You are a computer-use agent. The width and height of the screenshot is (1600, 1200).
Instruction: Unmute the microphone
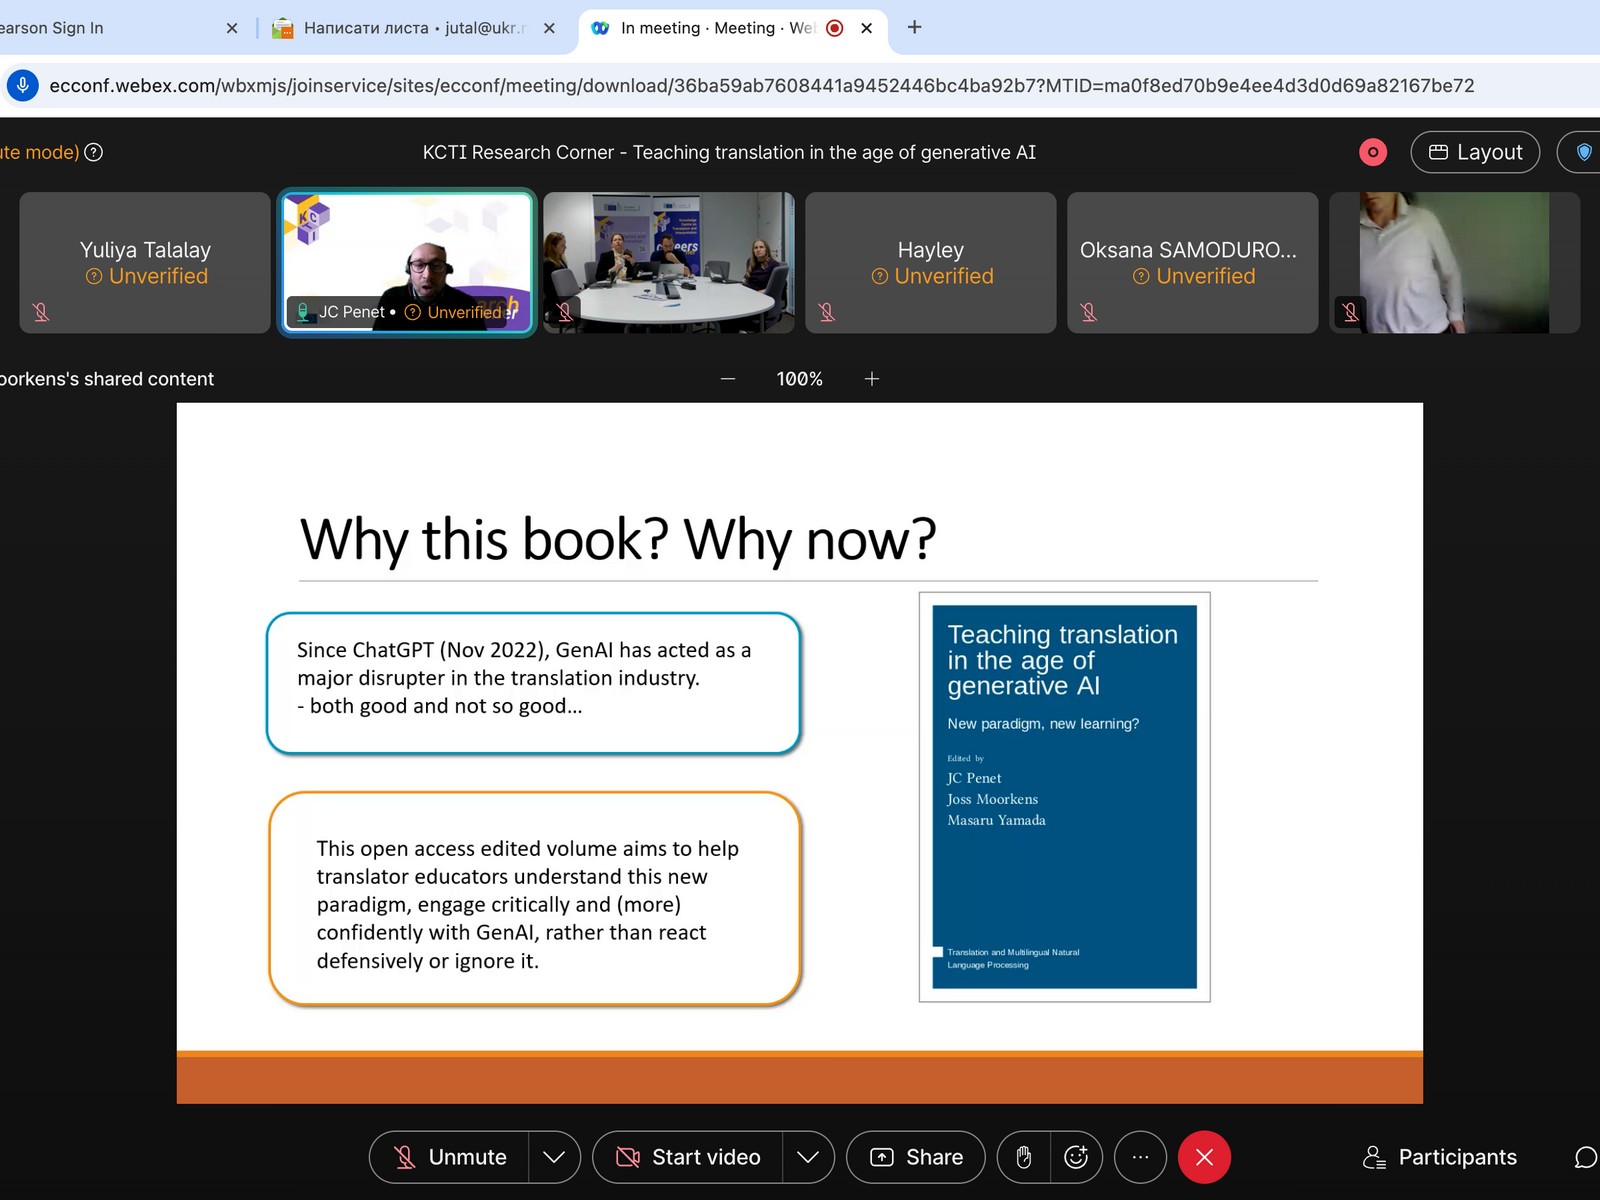click(x=450, y=1157)
